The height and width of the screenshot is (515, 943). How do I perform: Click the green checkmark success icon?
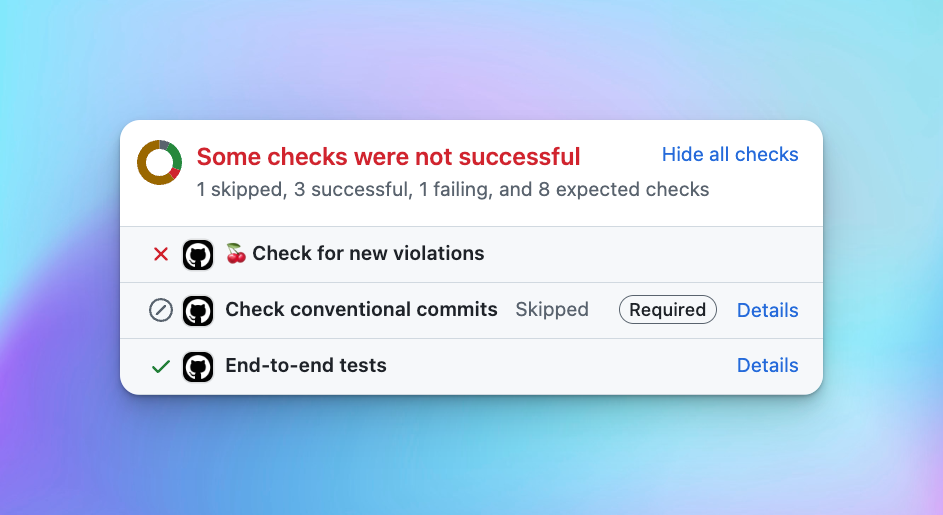[x=160, y=366]
